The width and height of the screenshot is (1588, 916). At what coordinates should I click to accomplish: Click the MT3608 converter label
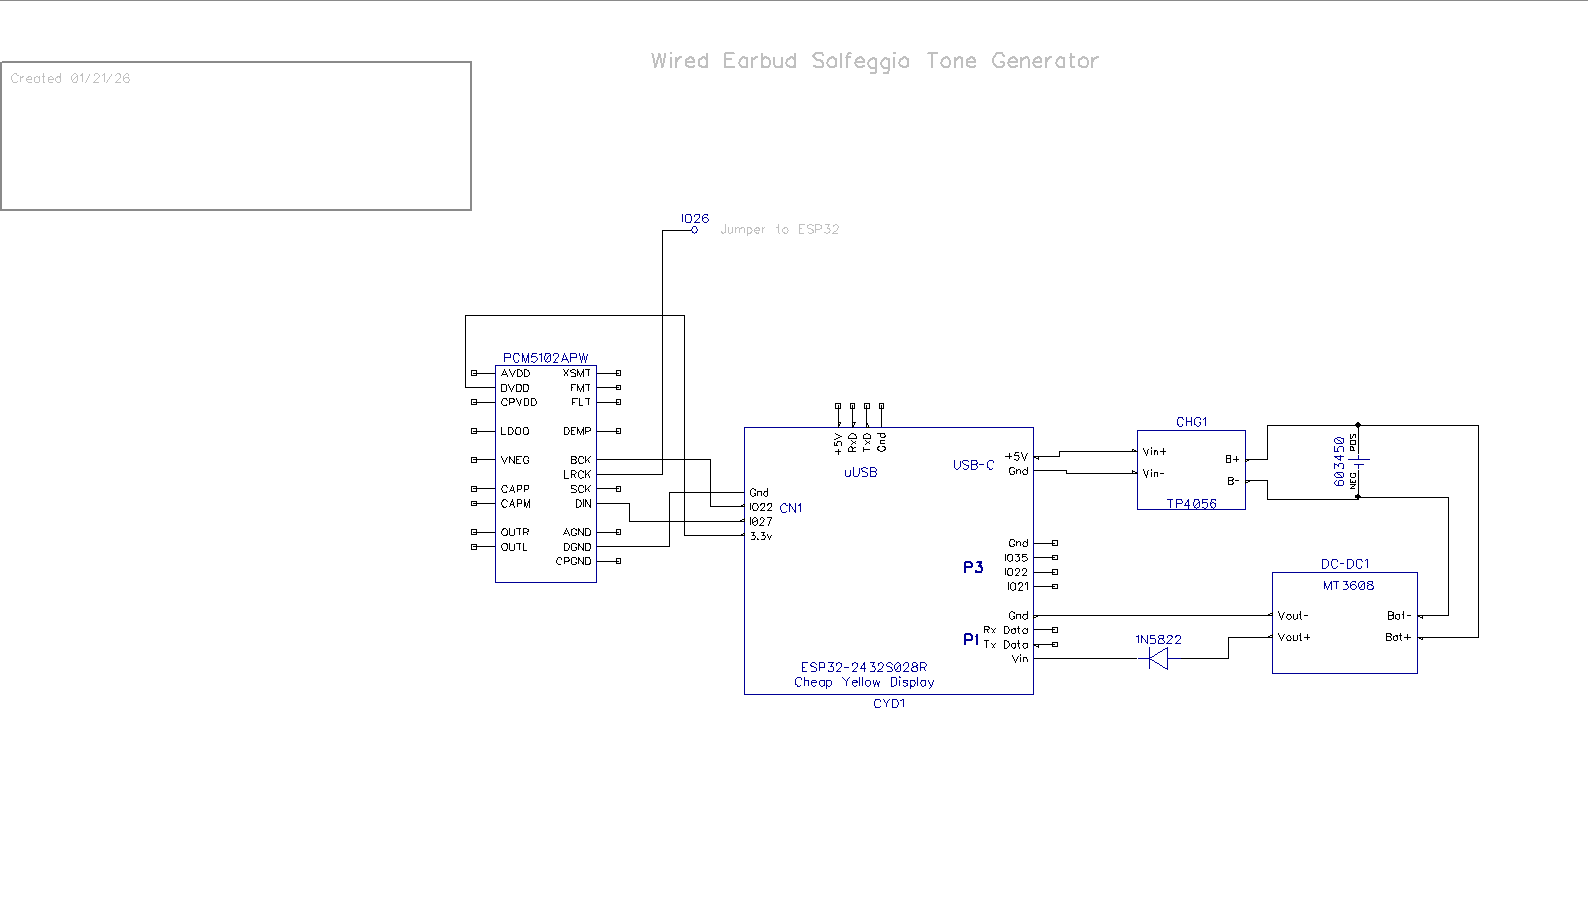pyautogui.click(x=1348, y=586)
